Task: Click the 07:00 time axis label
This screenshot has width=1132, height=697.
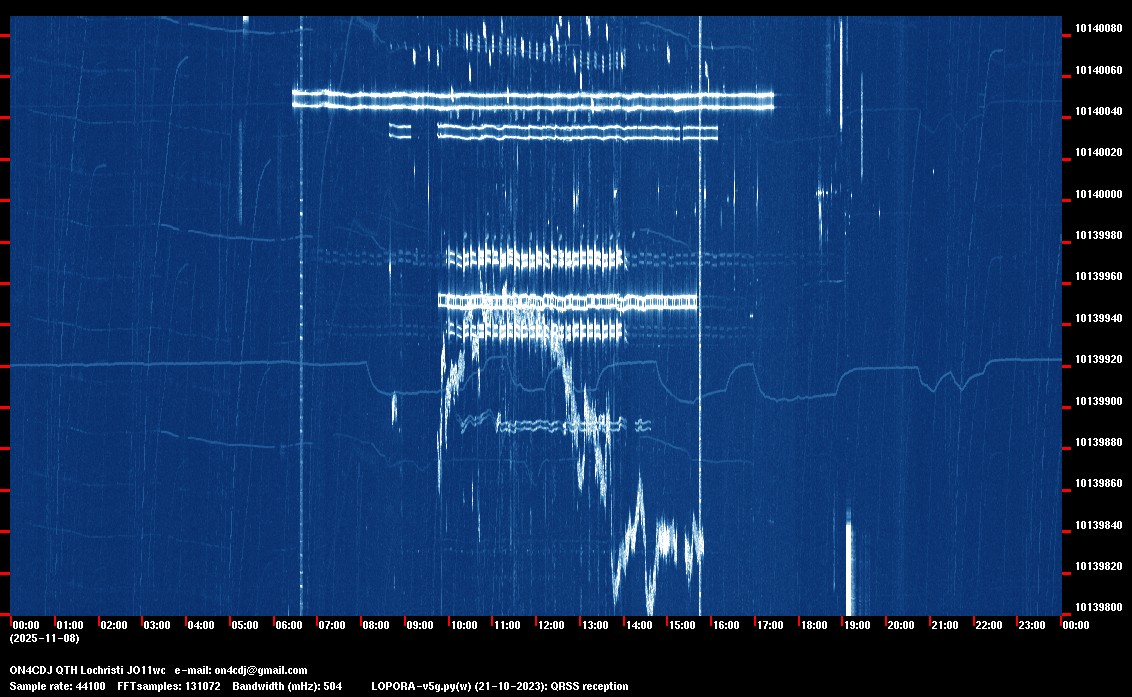Action: point(332,625)
